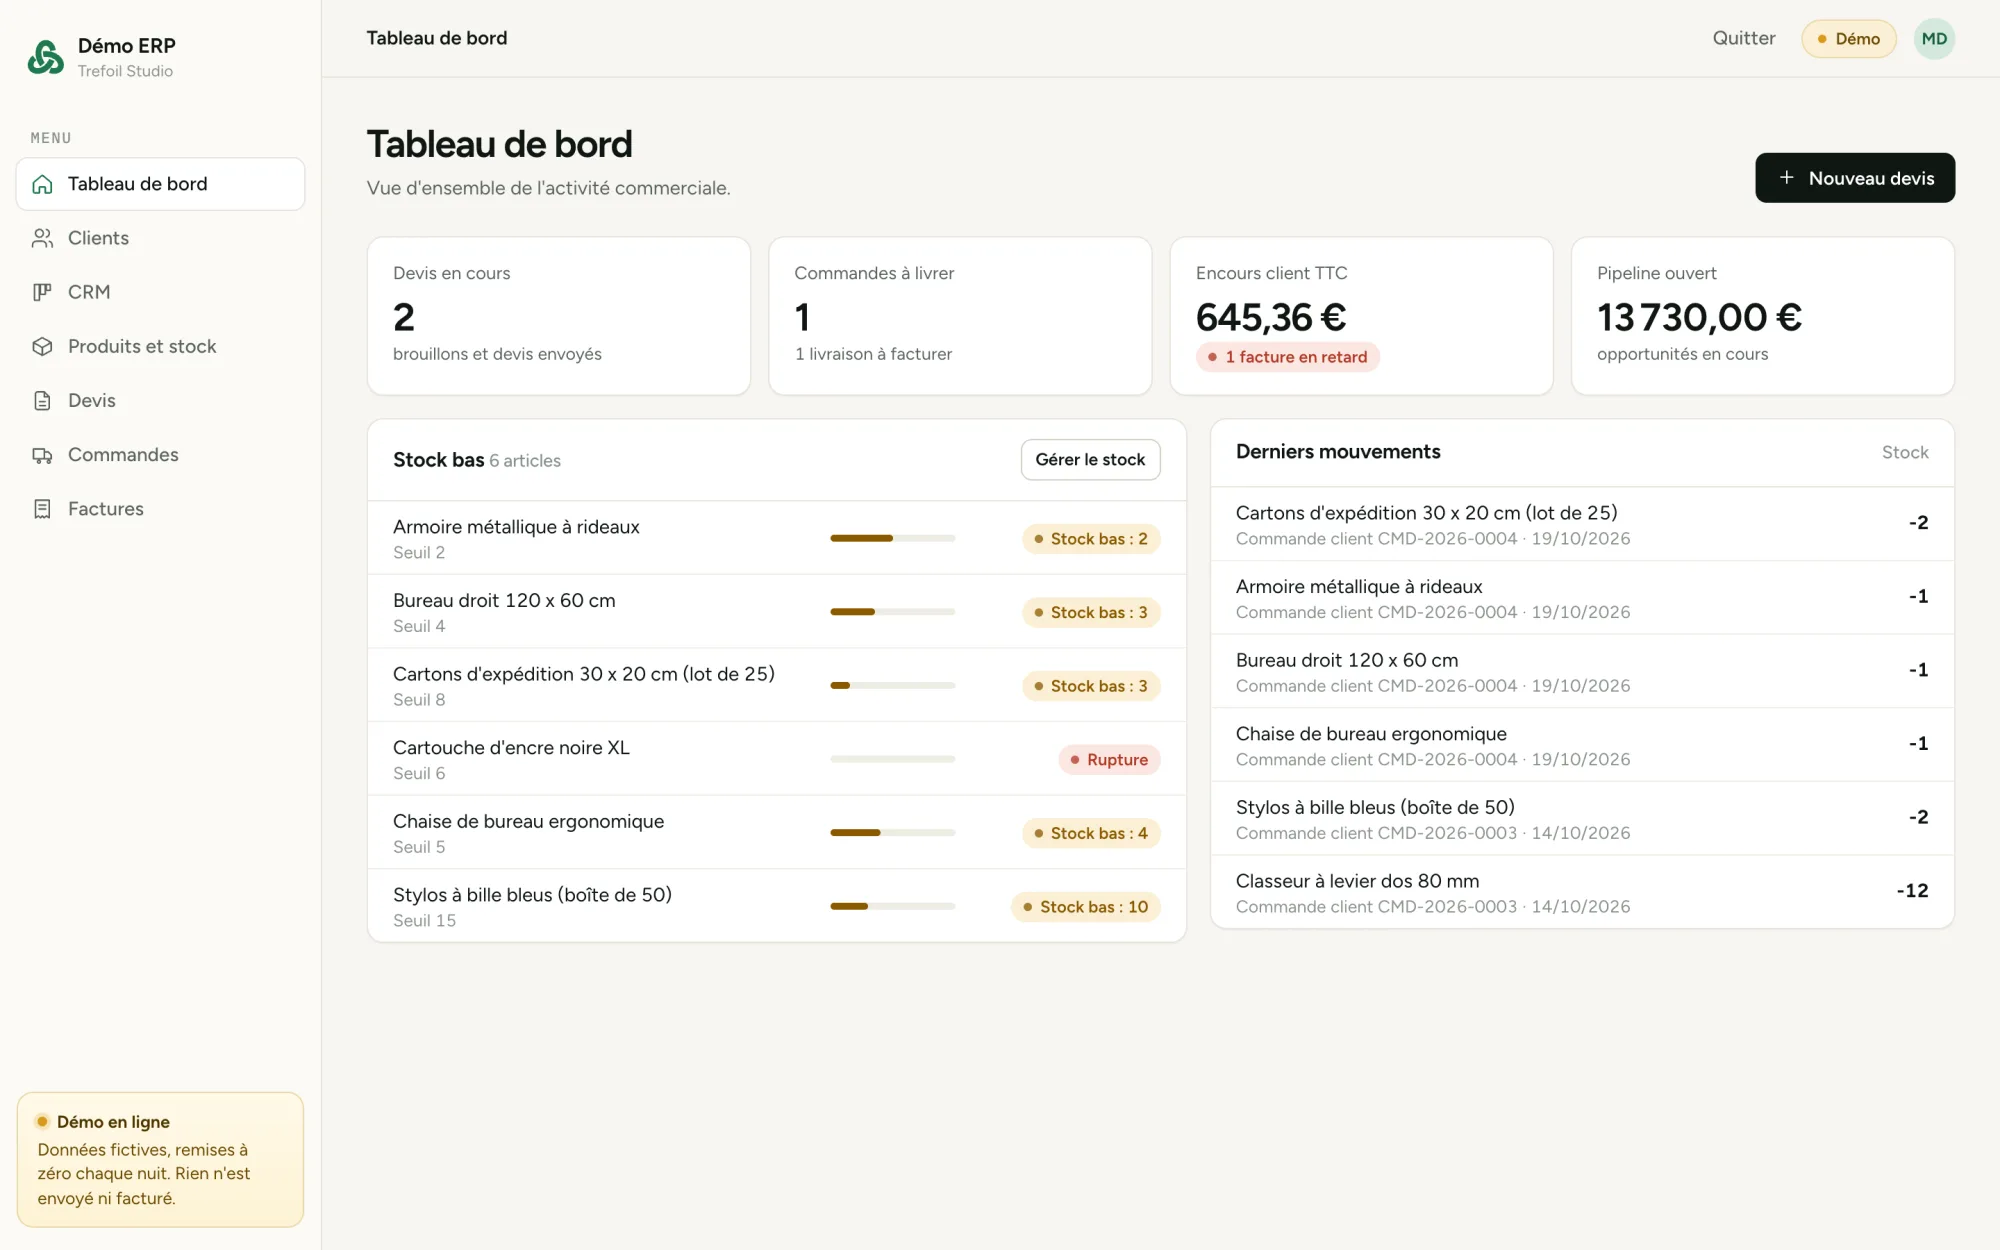Select Chaise de bureau ergonomique in Stock bas
The height and width of the screenshot is (1250, 2000).
pos(777,833)
